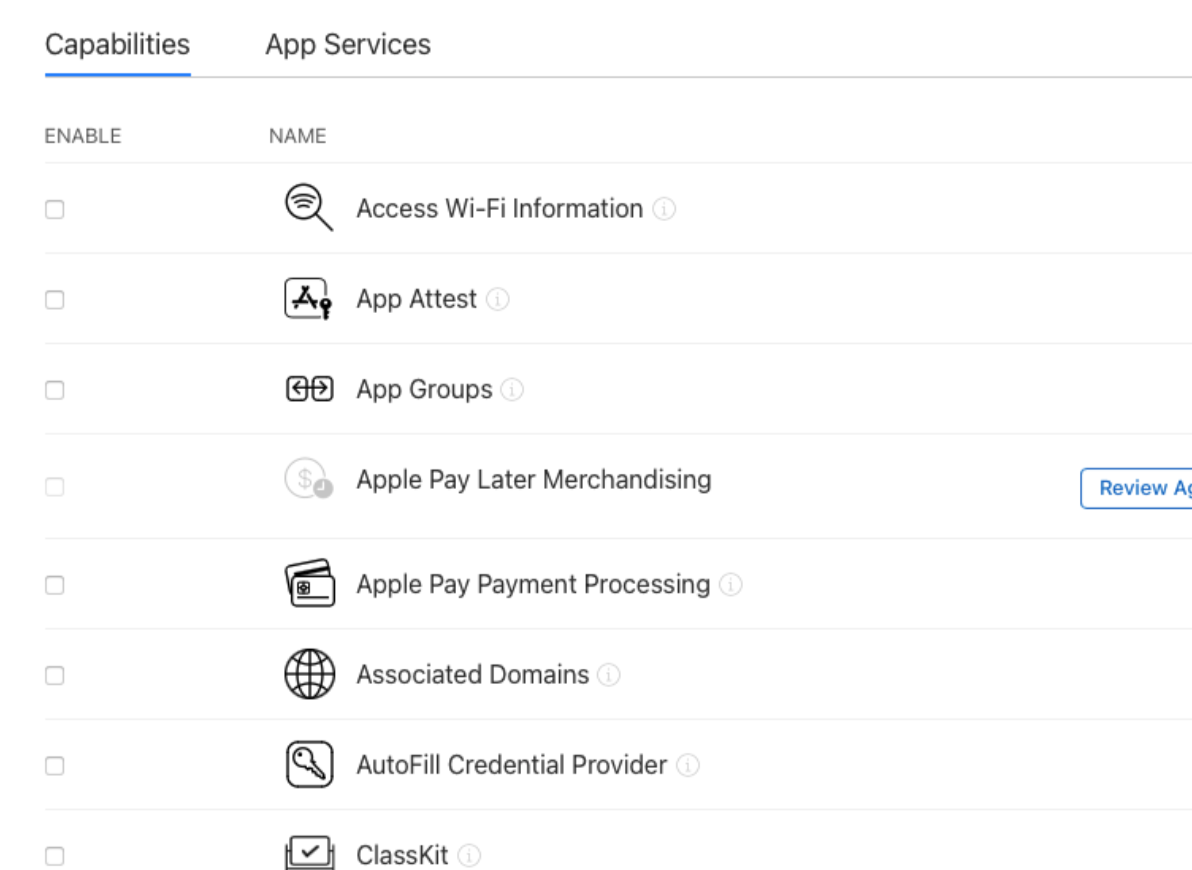This screenshot has height=870, width=1192.
Task: Select the 'App Attest' label
Action: [x=417, y=299]
